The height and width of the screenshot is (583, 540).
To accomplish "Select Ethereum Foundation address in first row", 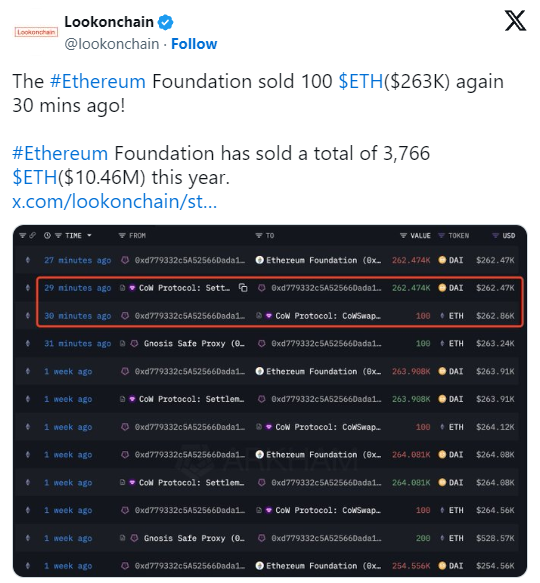I will click(x=318, y=260).
